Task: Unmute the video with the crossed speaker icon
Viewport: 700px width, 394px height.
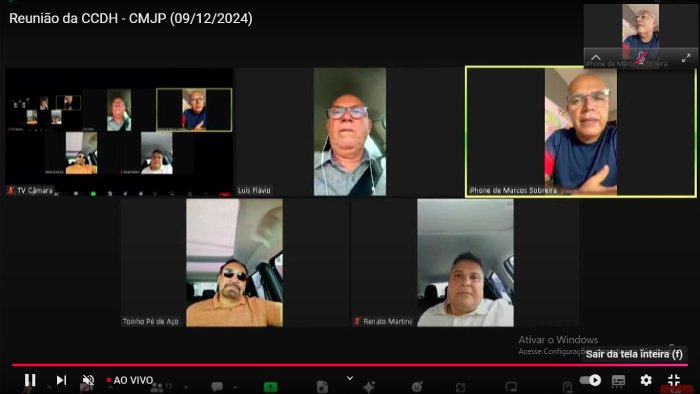Action: click(88, 380)
